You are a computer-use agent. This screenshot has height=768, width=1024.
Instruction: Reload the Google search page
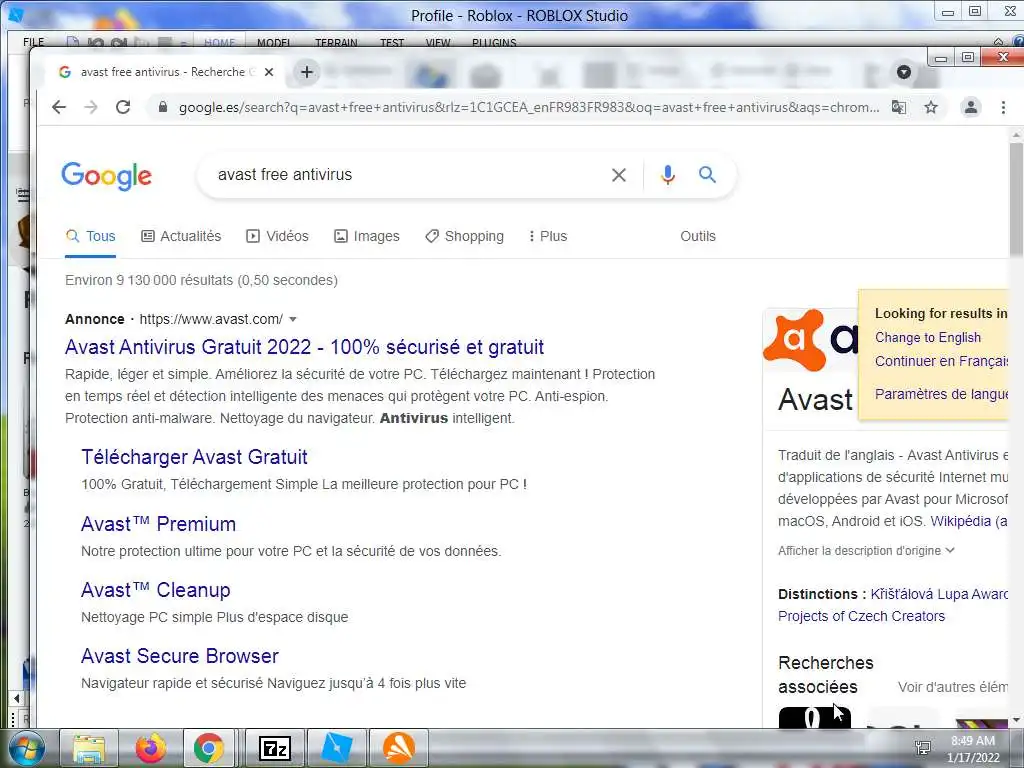pos(123,107)
